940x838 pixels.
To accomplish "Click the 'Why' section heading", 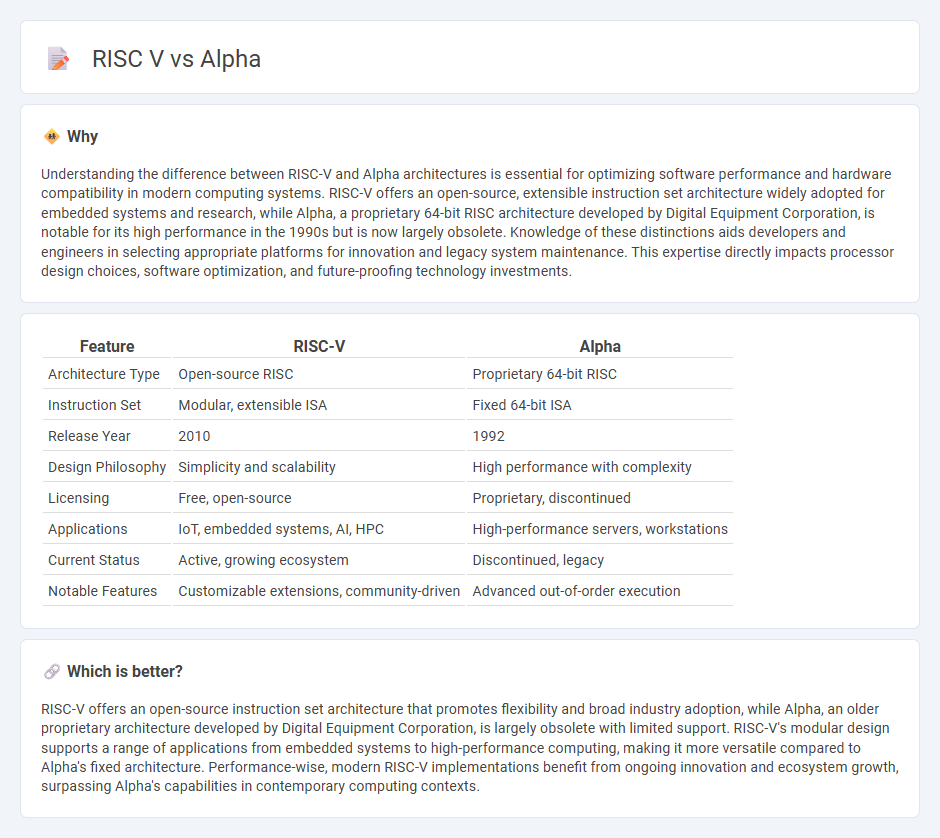I will pyautogui.click(x=82, y=137).
